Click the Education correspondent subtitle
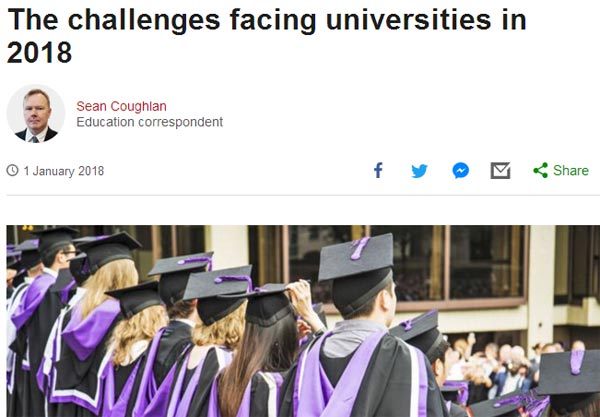The height and width of the screenshot is (417, 600). 149,122
